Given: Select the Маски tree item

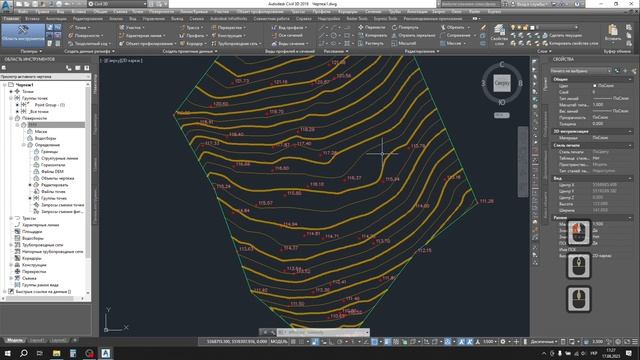Looking at the screenshot, I should tap(41, 131).
